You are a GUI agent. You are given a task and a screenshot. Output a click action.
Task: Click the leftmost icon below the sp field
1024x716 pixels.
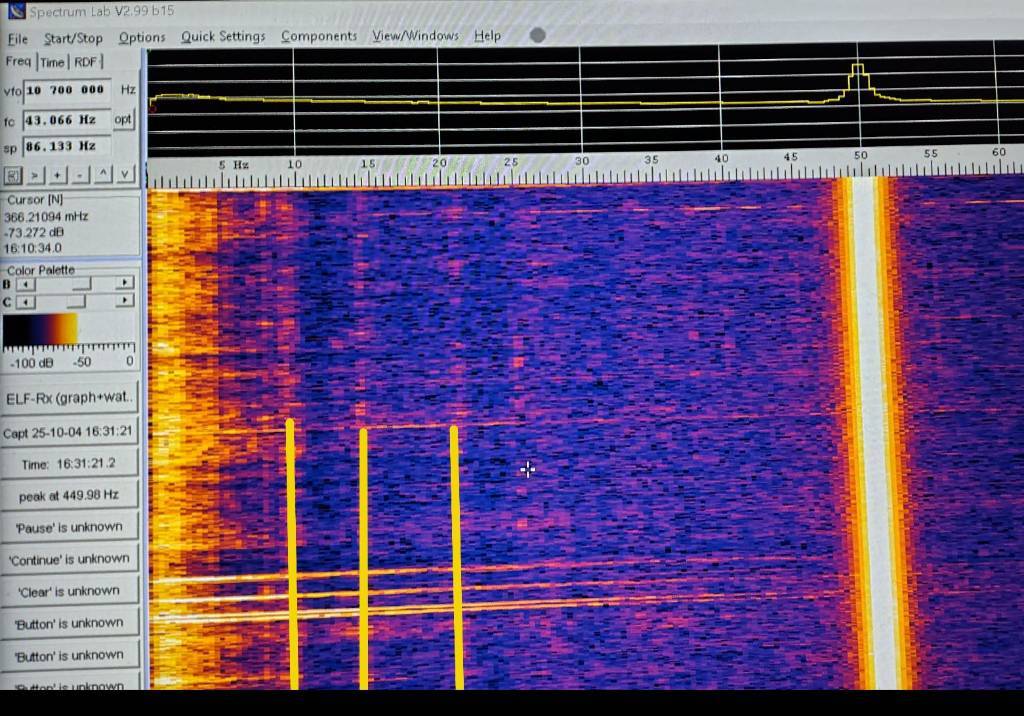(13, 175)
